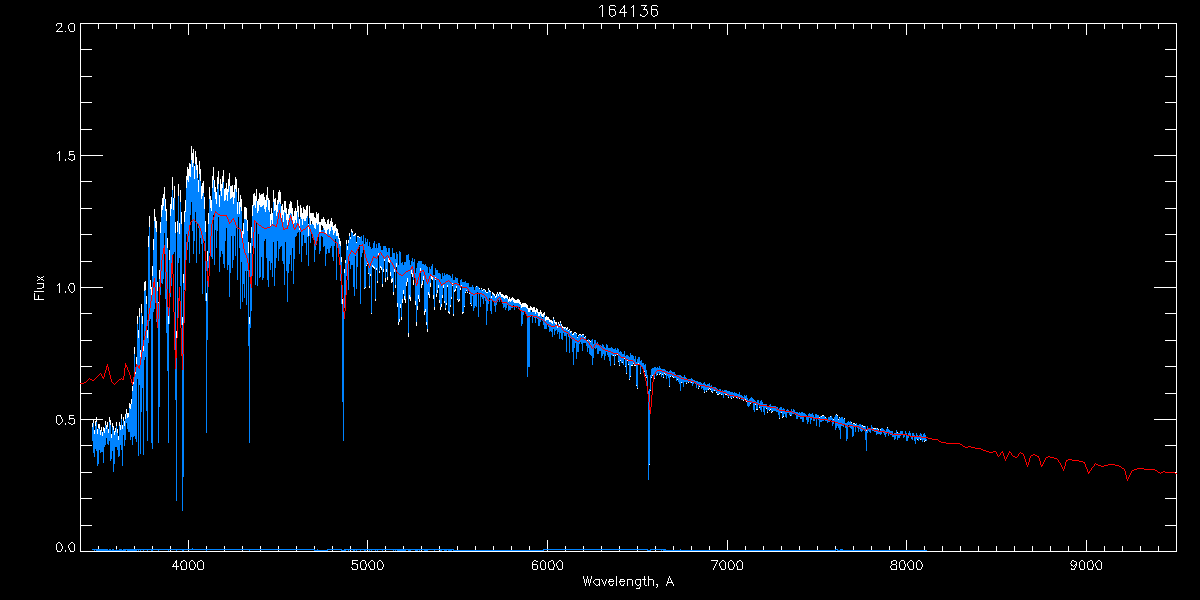
Task: Click the Wavelength, A axis label
Action: tap(626, 582)
